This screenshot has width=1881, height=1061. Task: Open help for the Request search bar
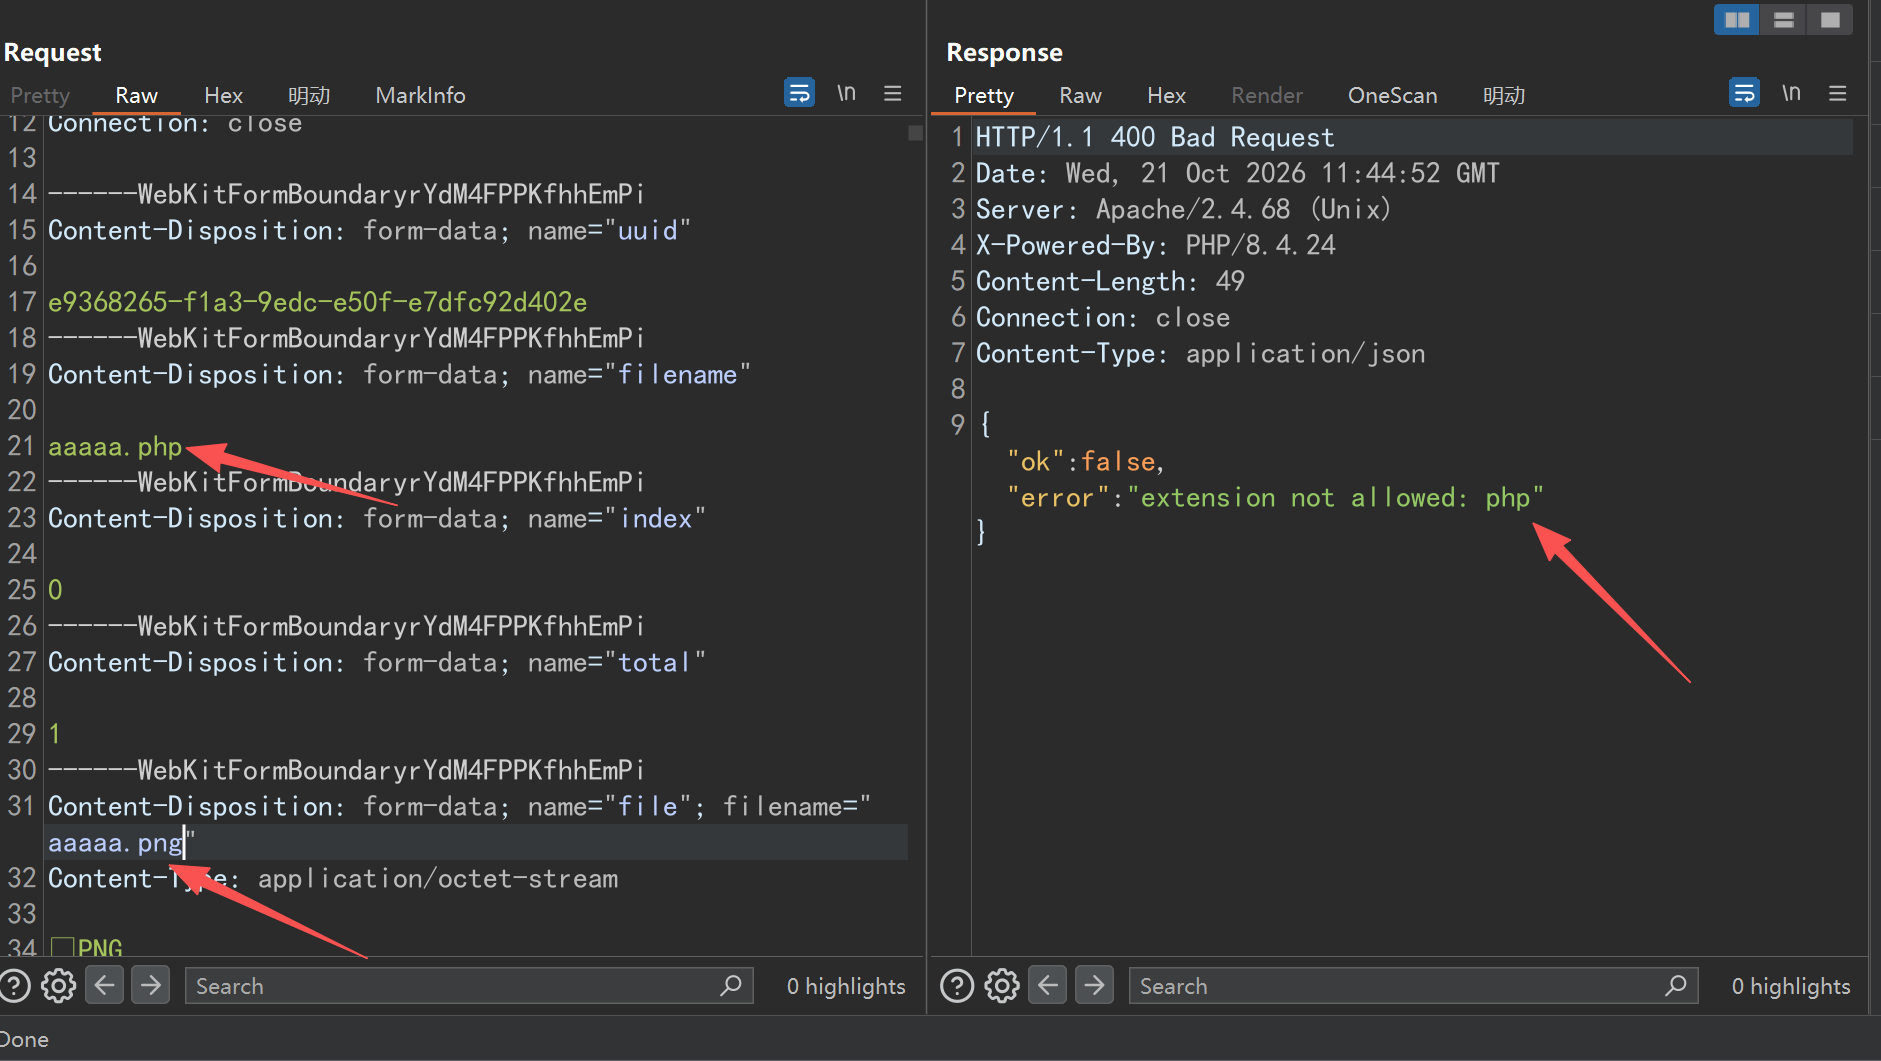[14, 986]
